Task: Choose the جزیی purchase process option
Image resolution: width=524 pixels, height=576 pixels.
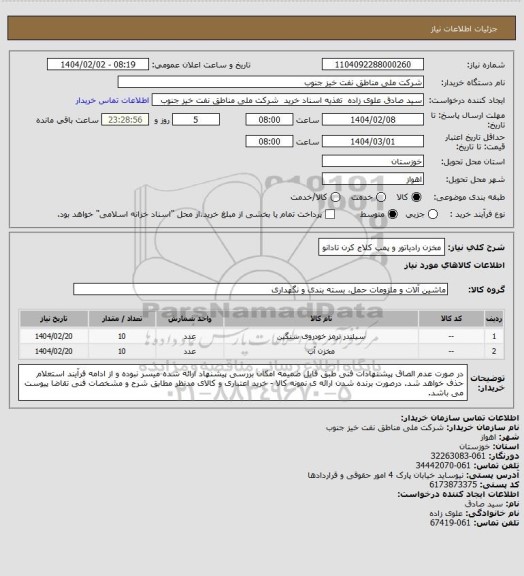Action: pos(433,214)
